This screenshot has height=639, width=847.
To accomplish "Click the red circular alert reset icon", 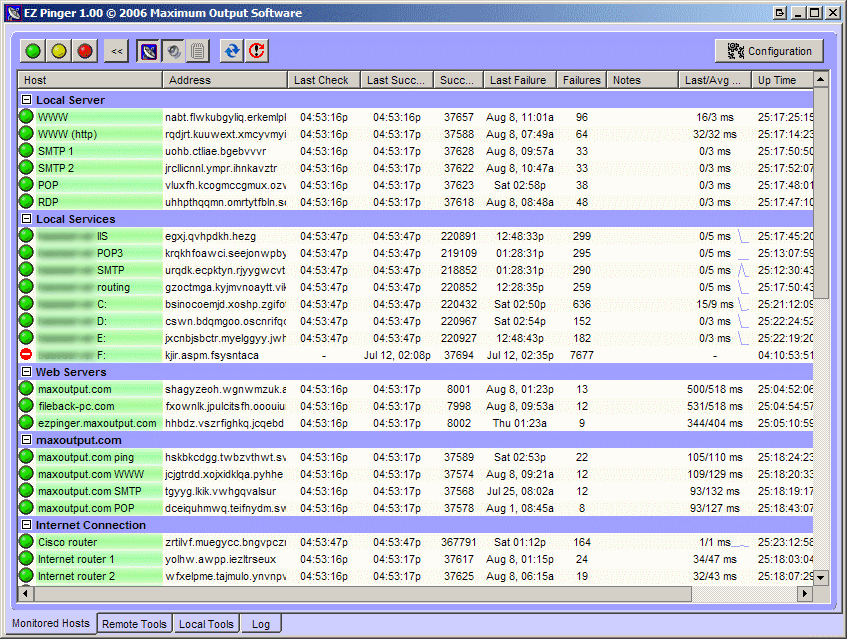I will pos(257,51).
